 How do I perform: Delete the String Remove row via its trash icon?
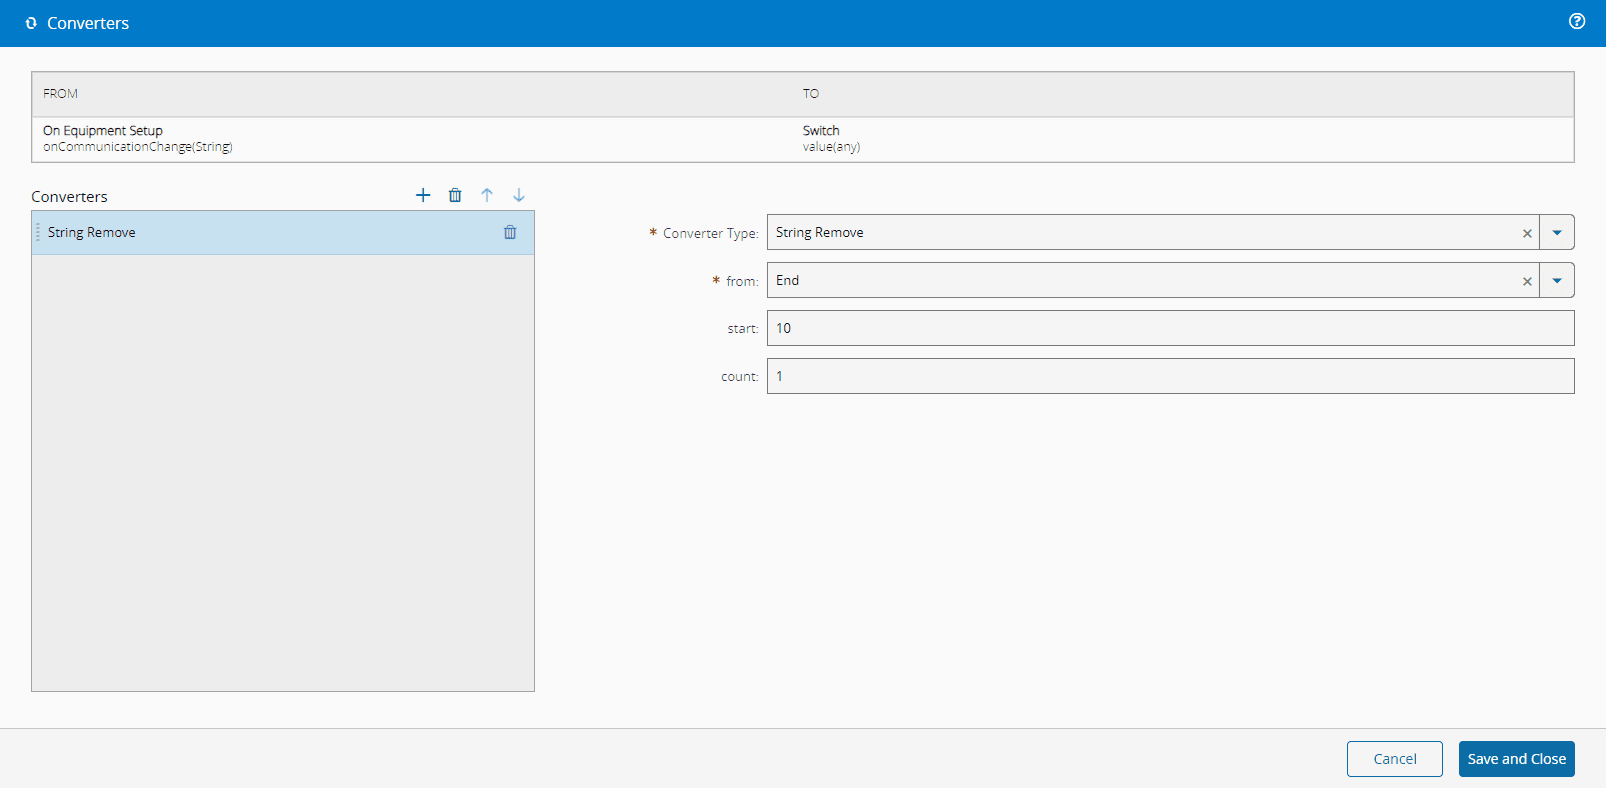510,232
